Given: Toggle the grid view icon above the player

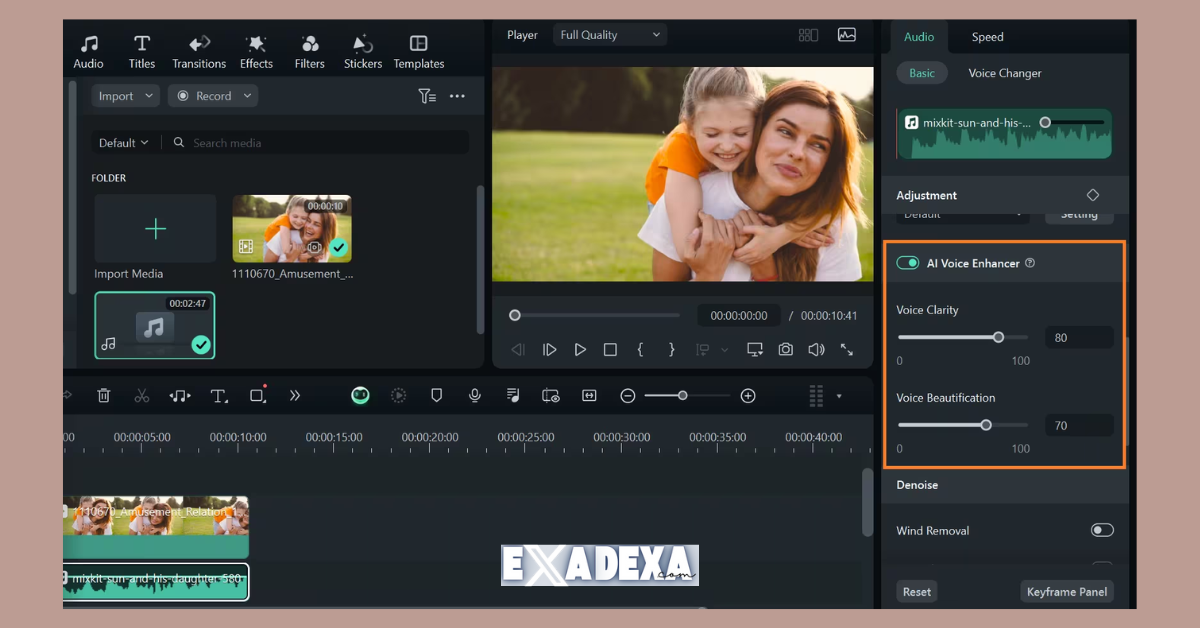Looking at the screenshot, I should click(x=808, y=34).
